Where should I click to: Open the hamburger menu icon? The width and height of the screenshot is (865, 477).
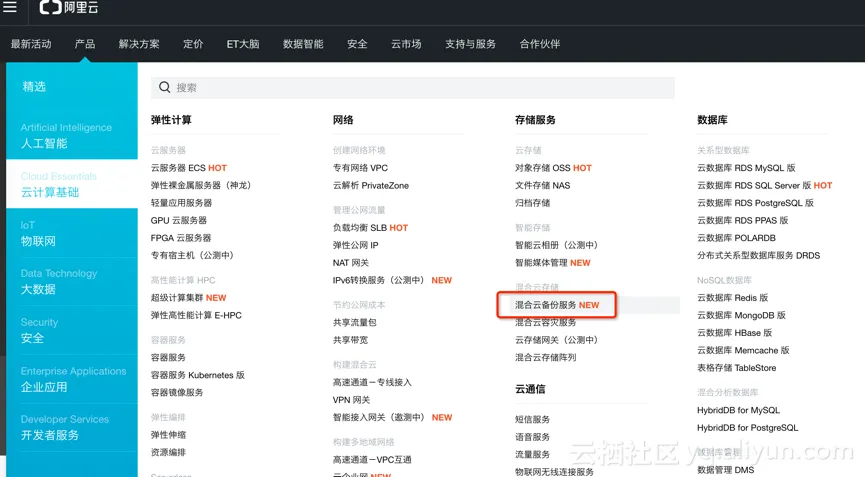pyautogui.click(x=10, y=7)
